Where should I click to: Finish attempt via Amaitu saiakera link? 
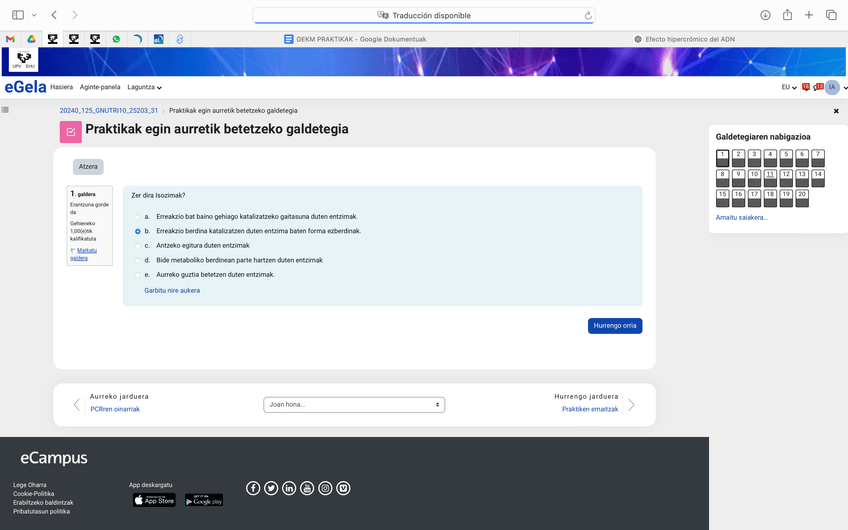point(742,217)
